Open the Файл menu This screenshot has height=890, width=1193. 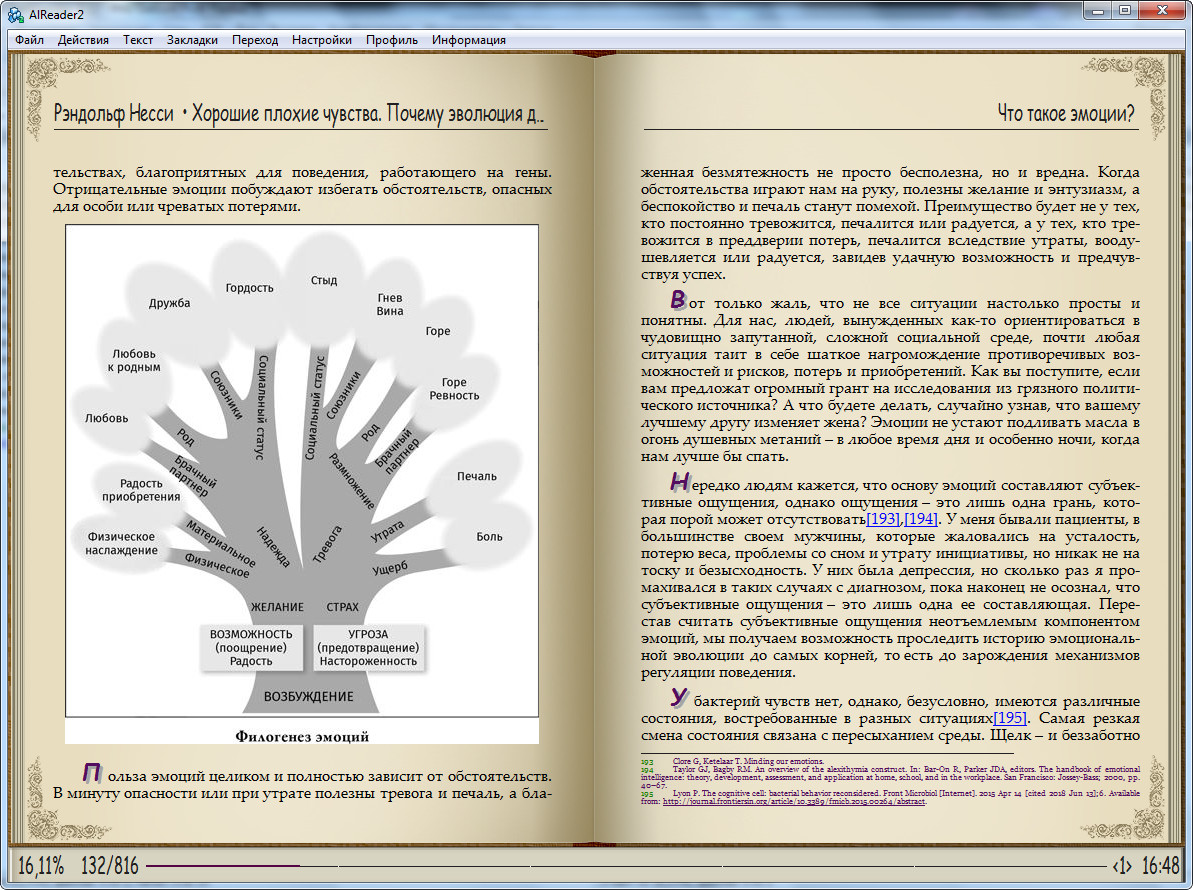(30, 40)
